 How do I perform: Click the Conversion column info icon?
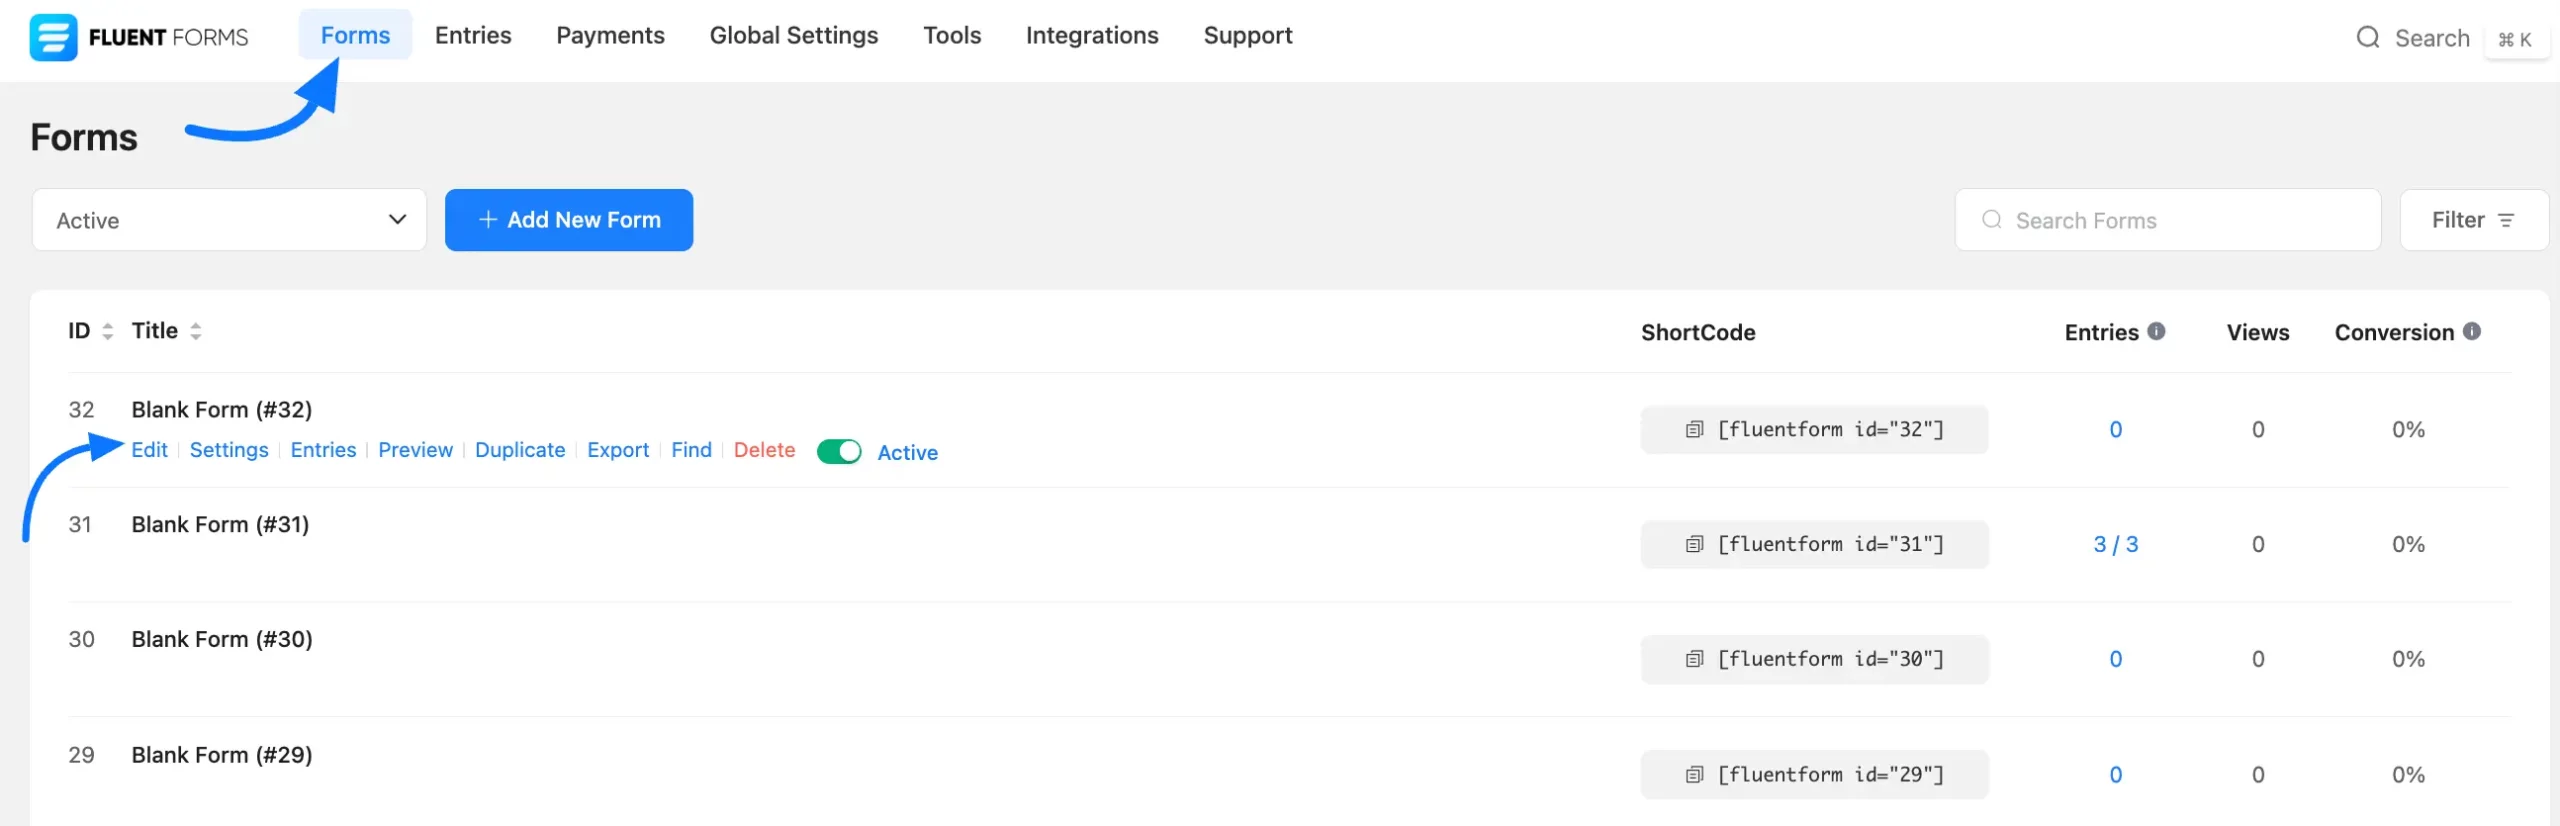2472,331
